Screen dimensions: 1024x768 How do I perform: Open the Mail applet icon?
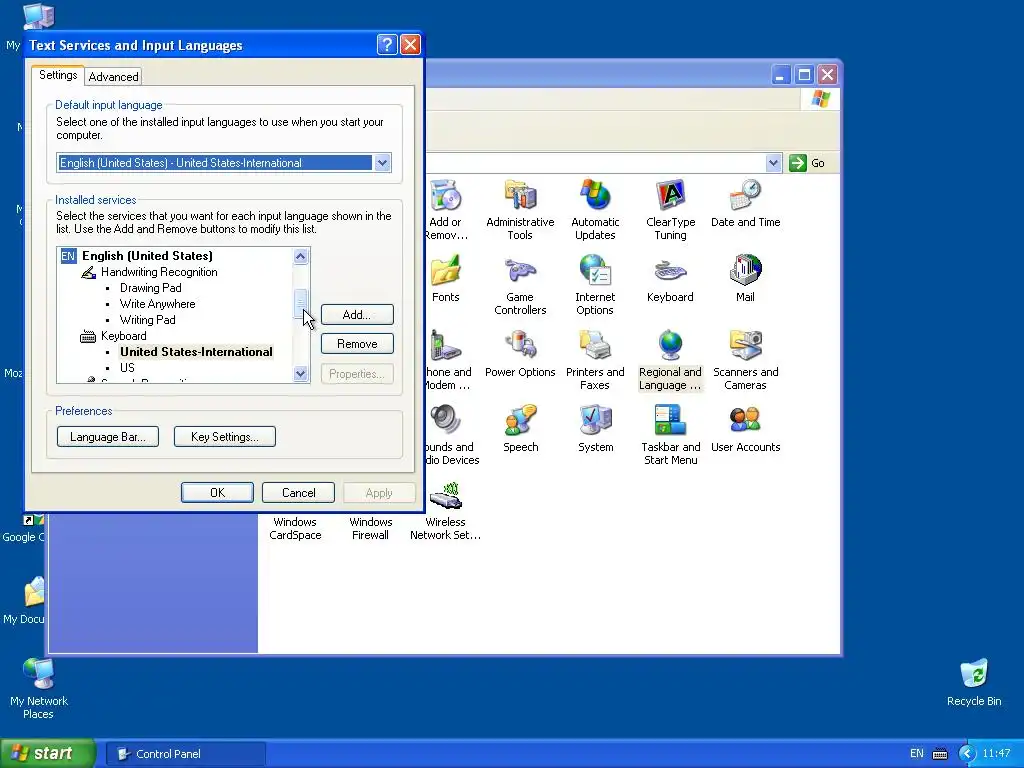[x=745, y=279]
